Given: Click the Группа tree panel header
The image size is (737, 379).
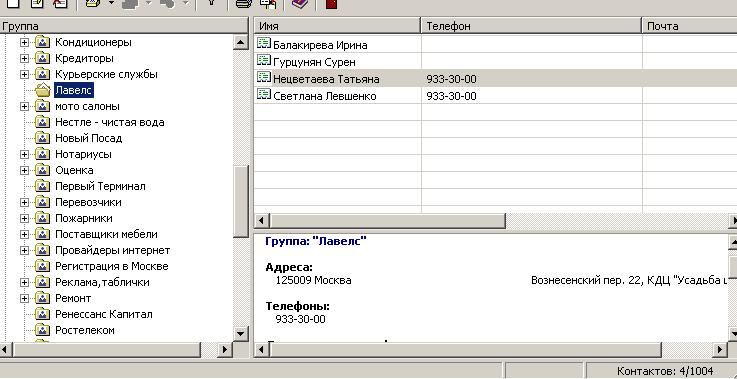Looking at the screenshot, I should click(124, 26).
